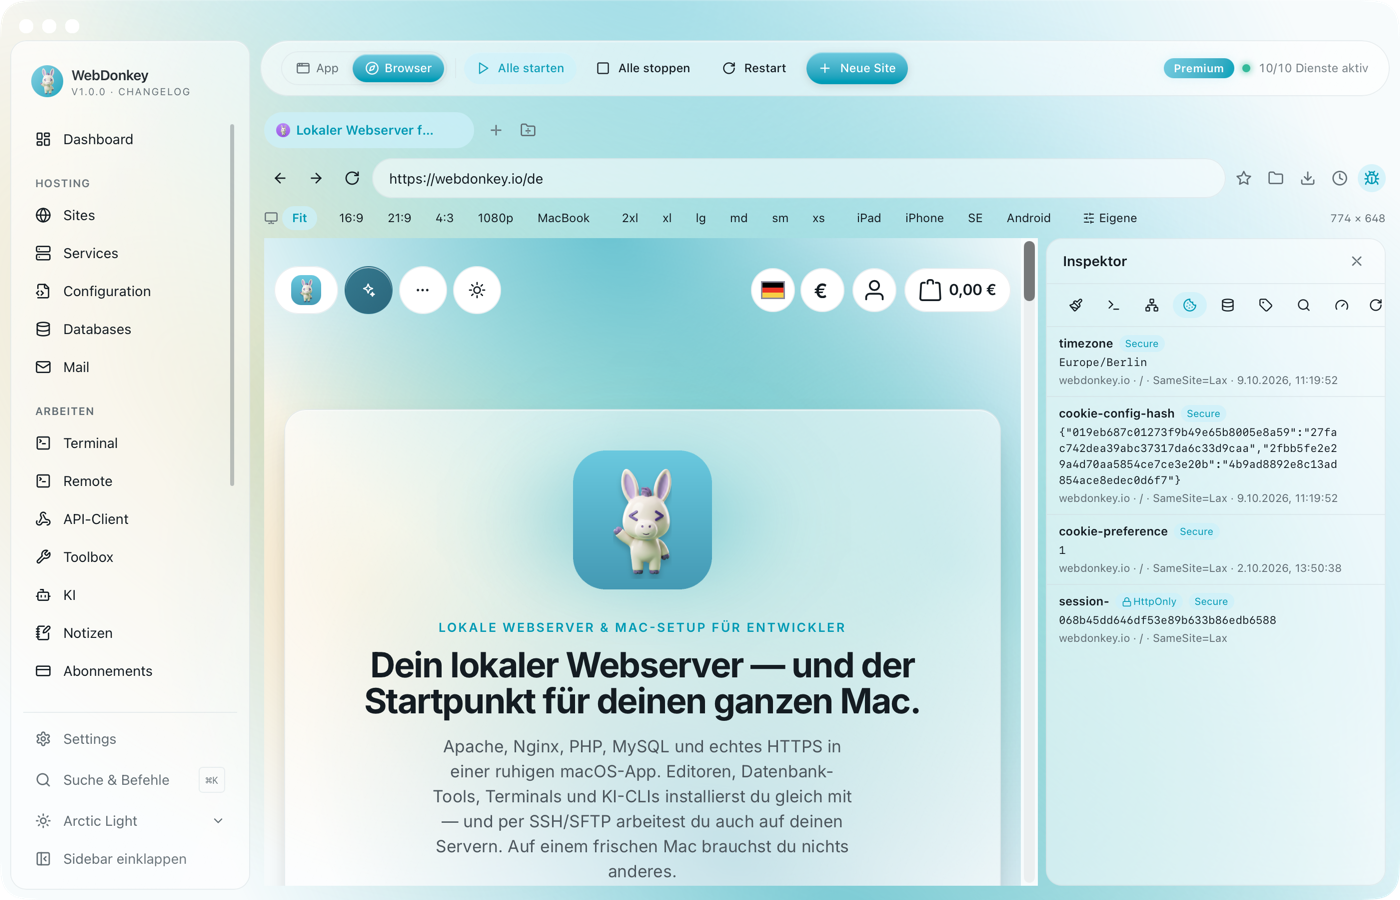Image resolution: width=1400 pixels, height=900 pixels.
Task: Click the new tab group folder icon
Action: (x=528, y=130)
